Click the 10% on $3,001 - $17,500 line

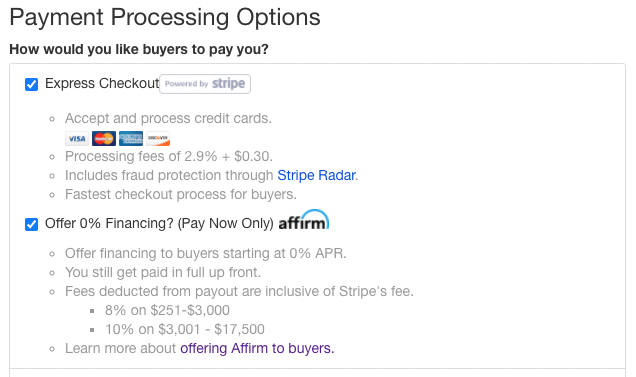click(185, 329)
